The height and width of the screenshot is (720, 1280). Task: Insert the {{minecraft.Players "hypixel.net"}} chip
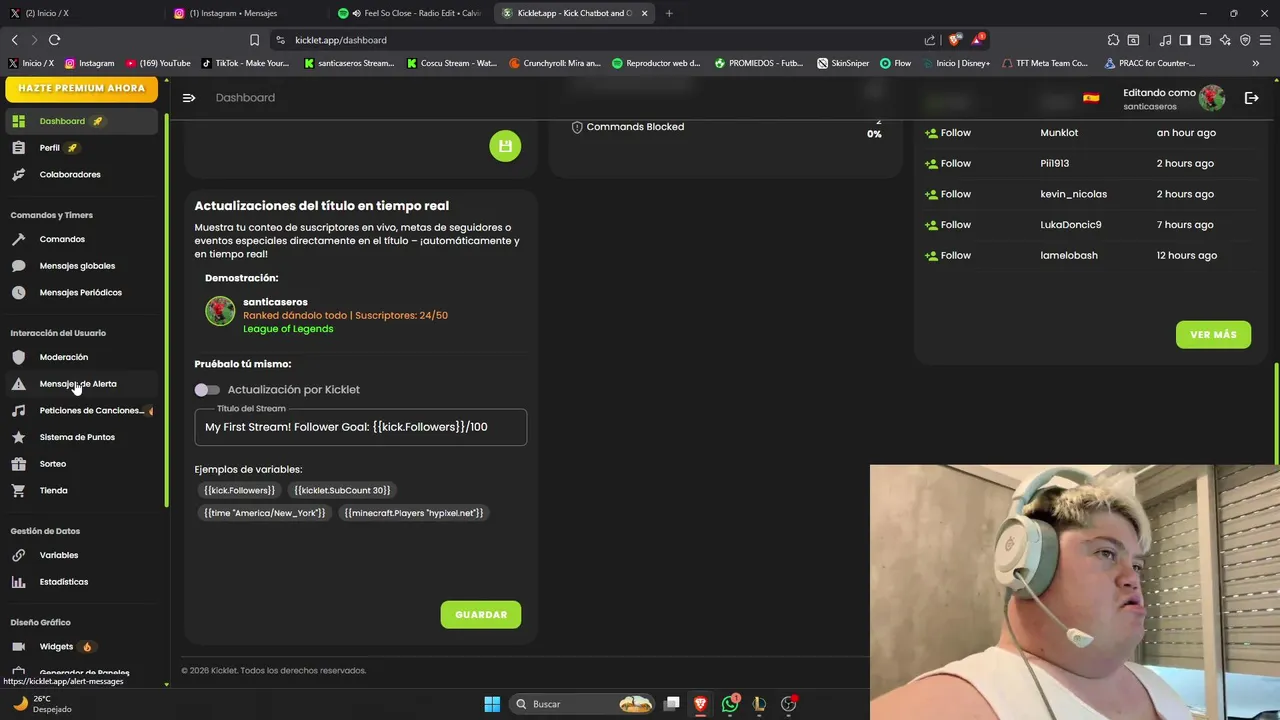(x=413, y=513)
